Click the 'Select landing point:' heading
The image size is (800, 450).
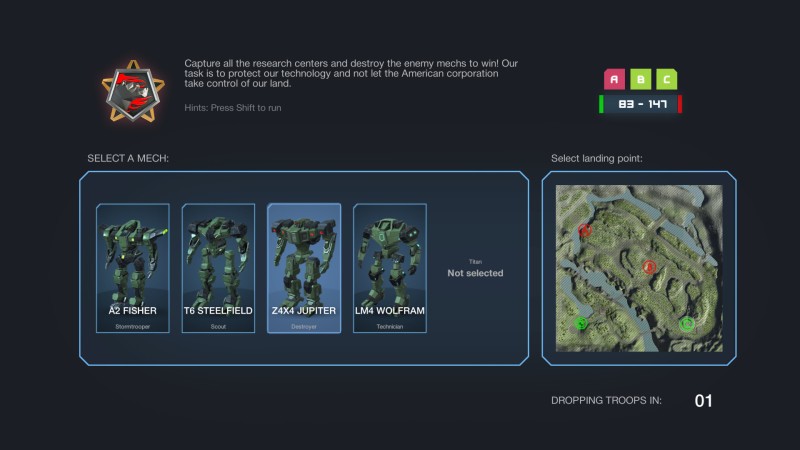[597, 159]
